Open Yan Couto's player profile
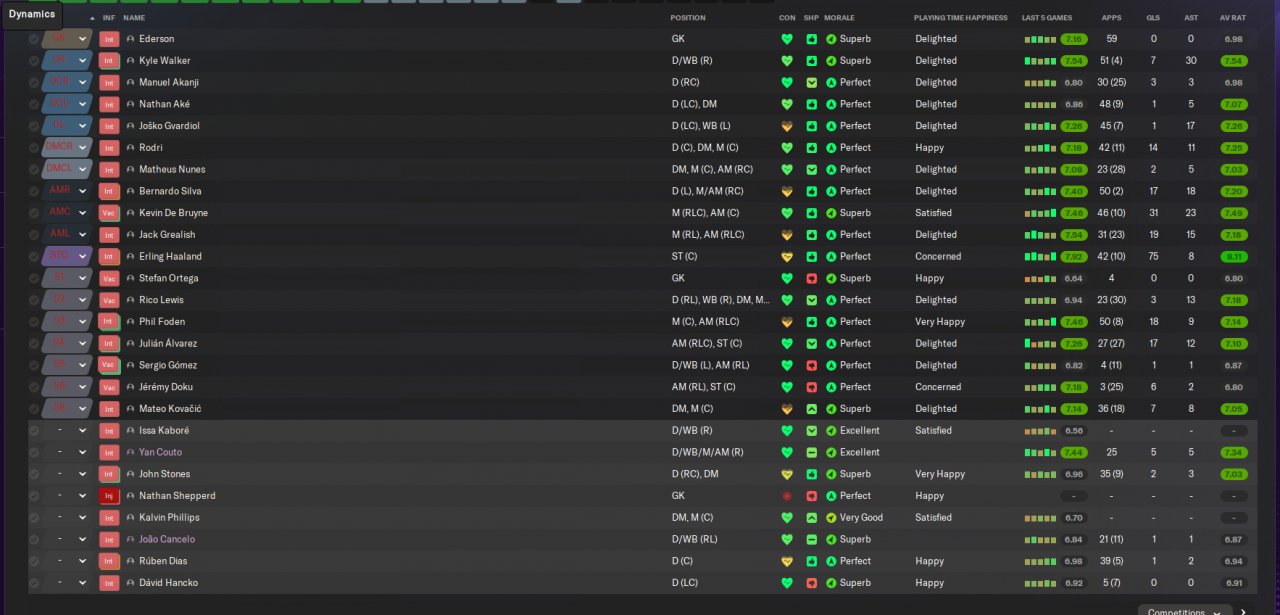The height and width of the screenshot is (615, 1280). pyautogui.click(x=160, y=452)
